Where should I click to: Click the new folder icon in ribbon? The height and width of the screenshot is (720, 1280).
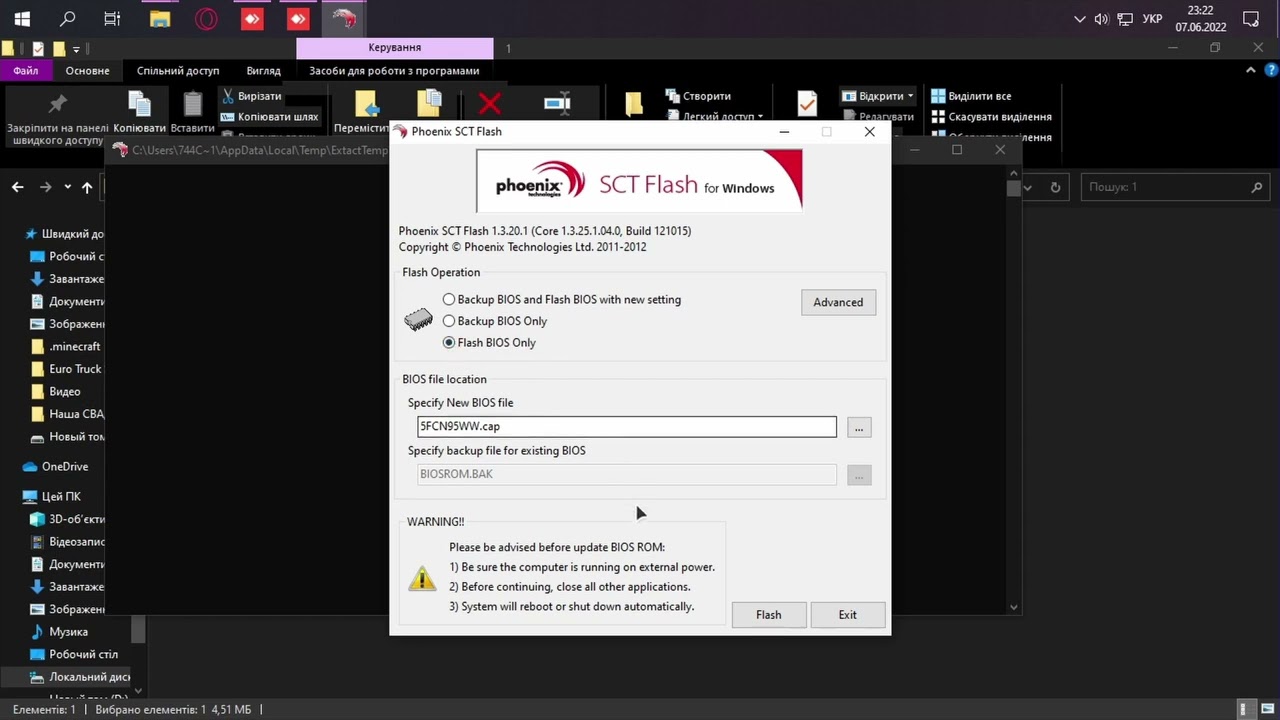633,104
